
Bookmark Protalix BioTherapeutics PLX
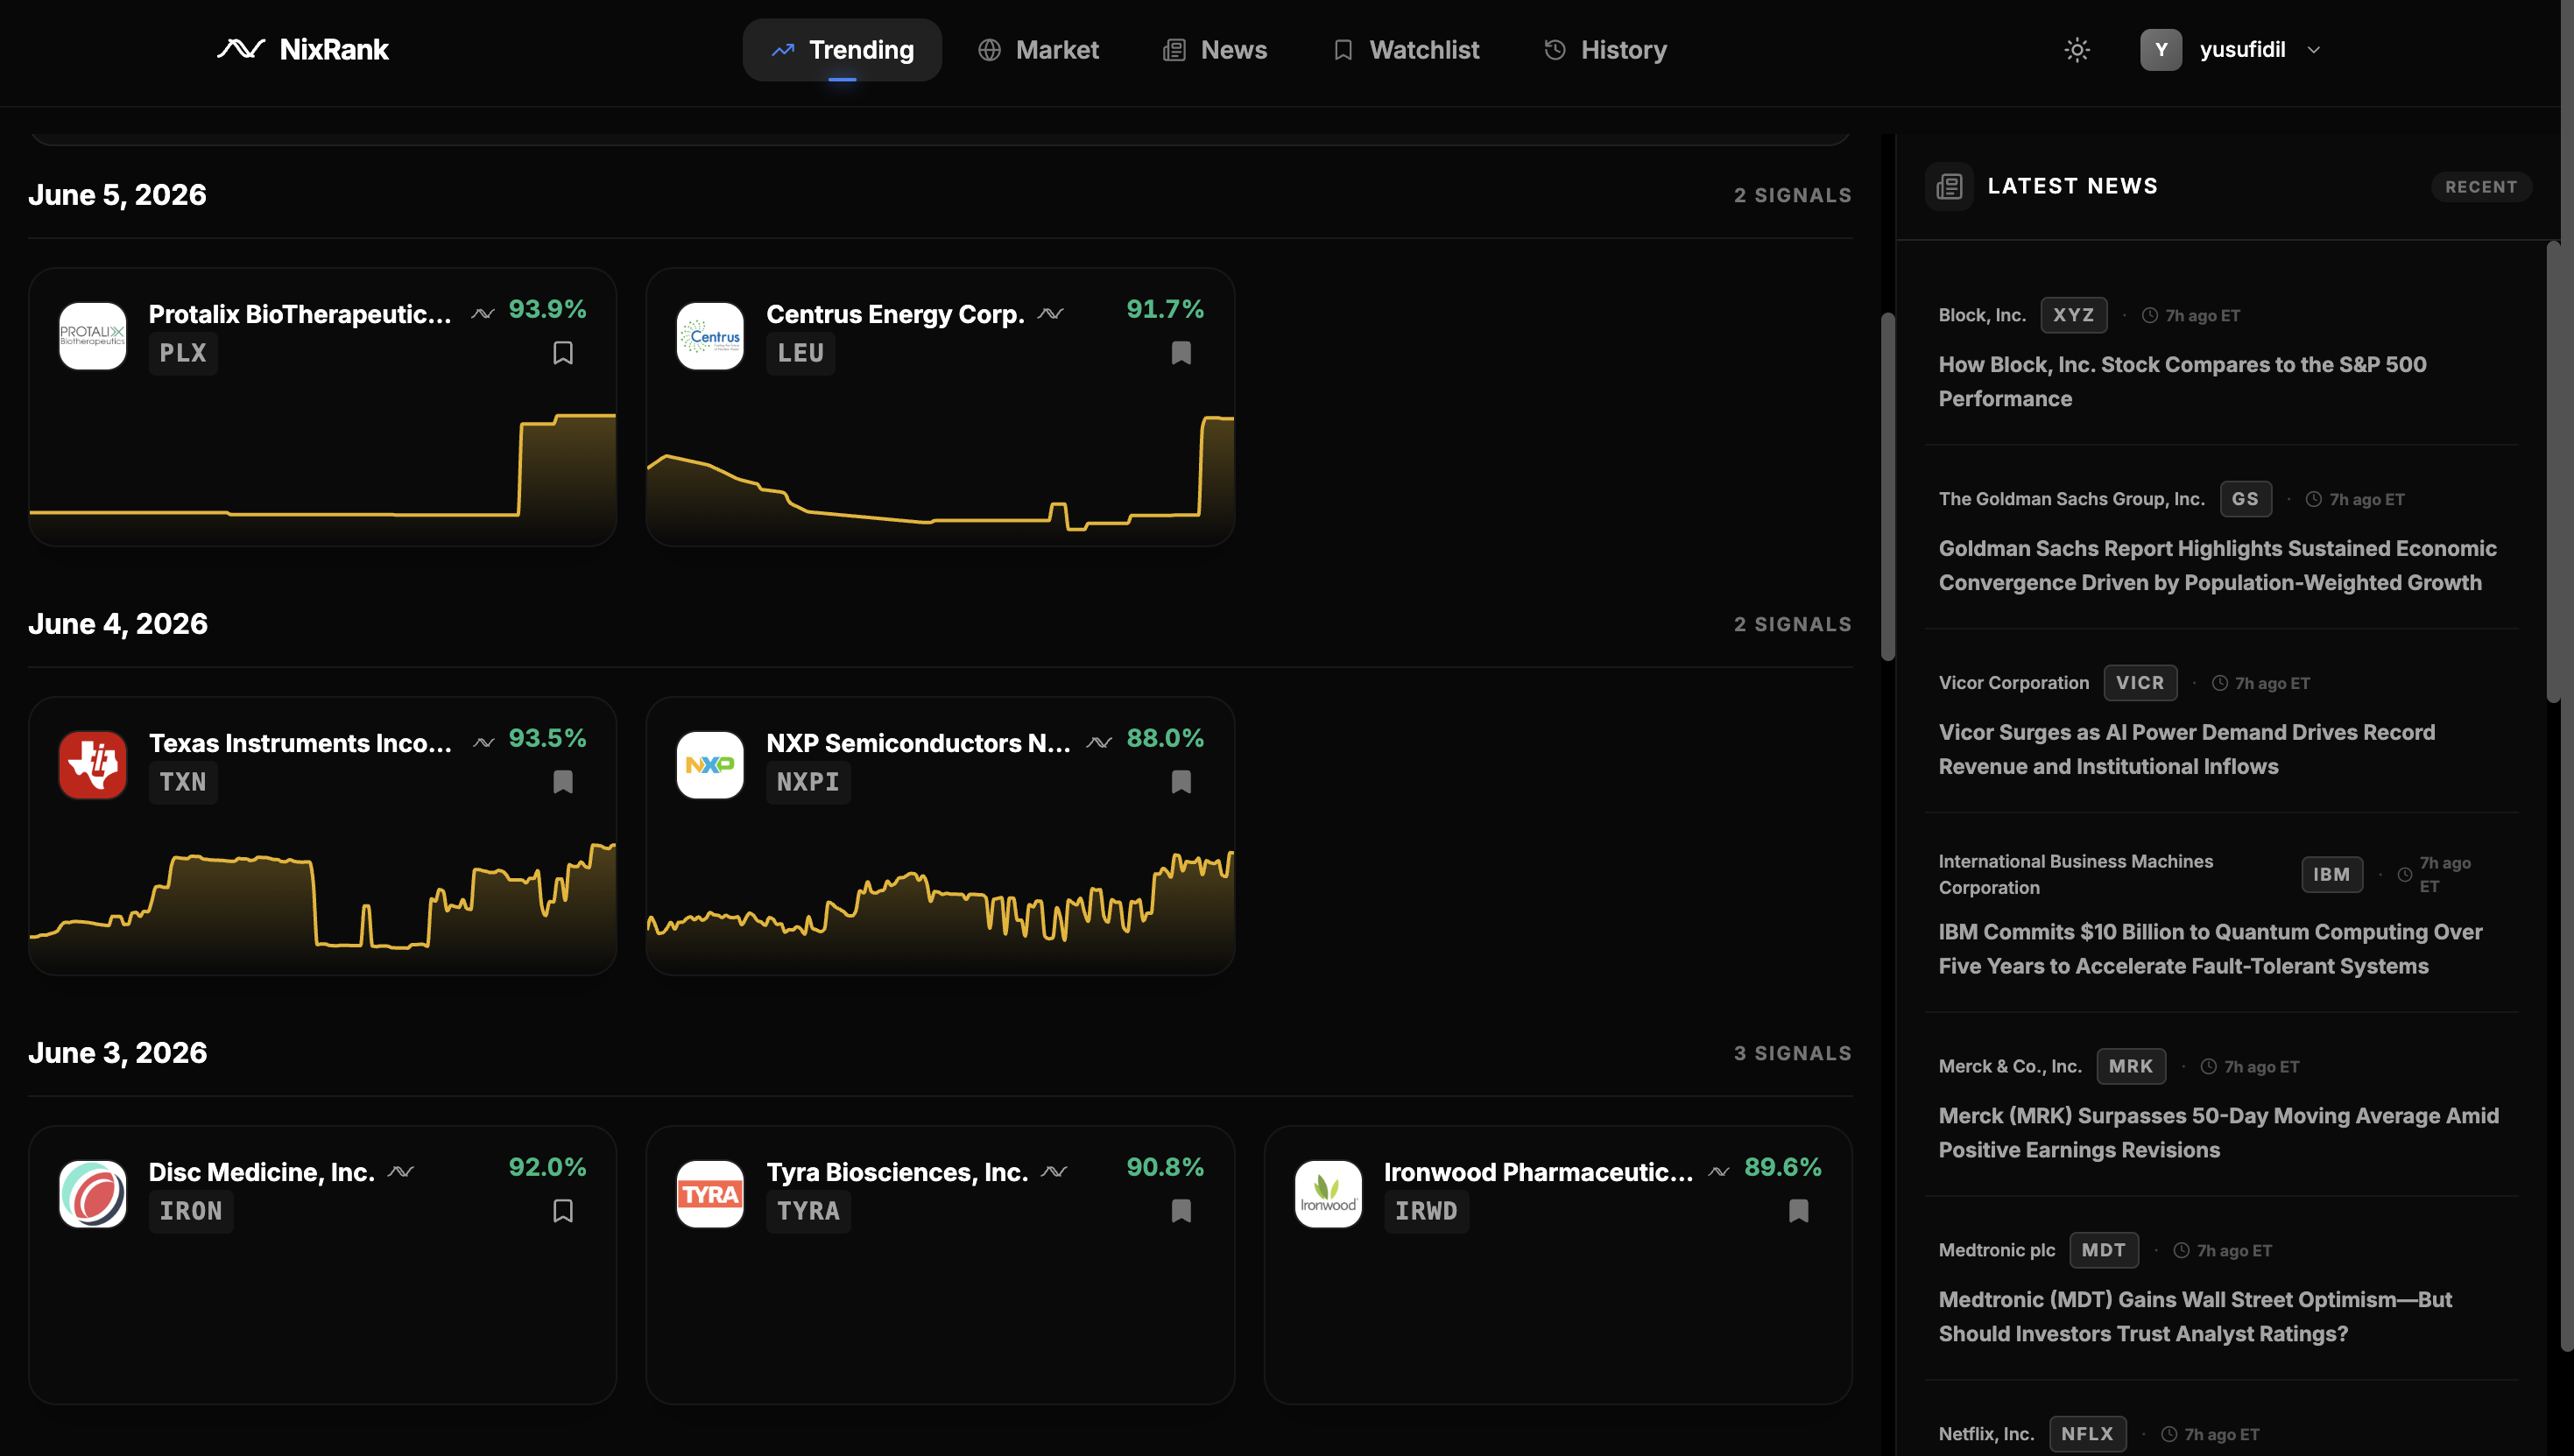(x=563, y=353)
